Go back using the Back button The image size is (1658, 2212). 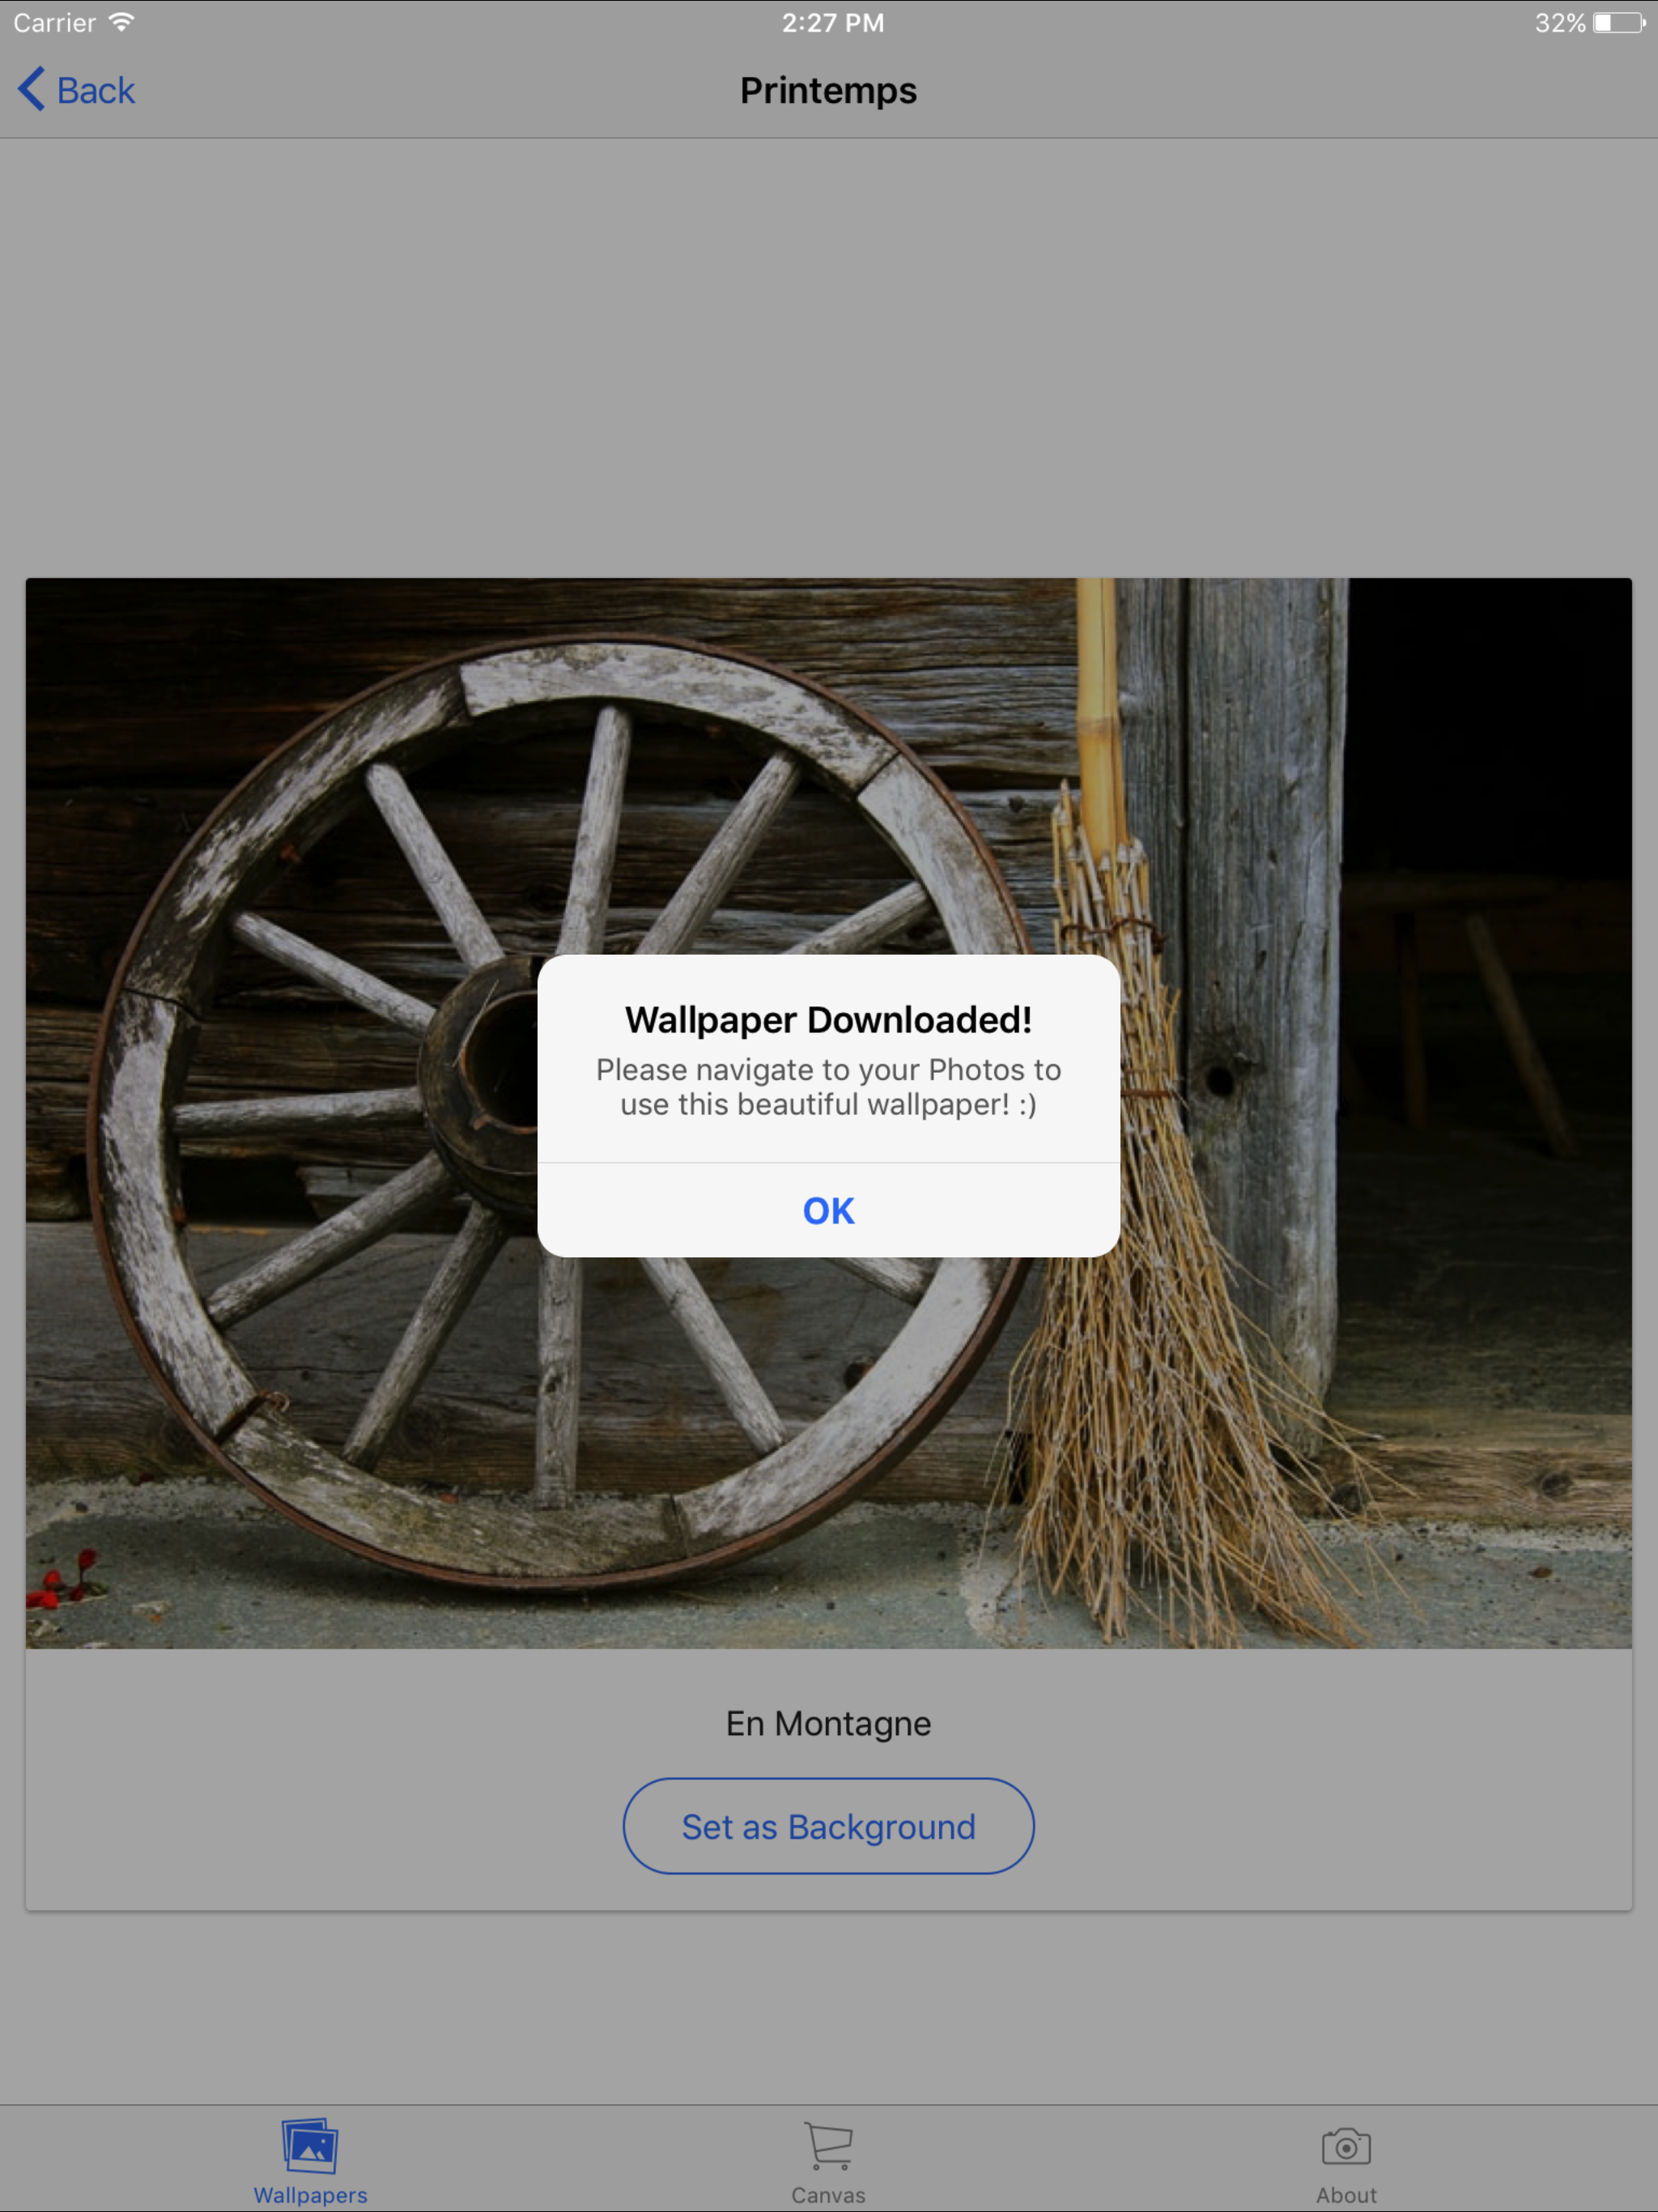pos(76,90)
